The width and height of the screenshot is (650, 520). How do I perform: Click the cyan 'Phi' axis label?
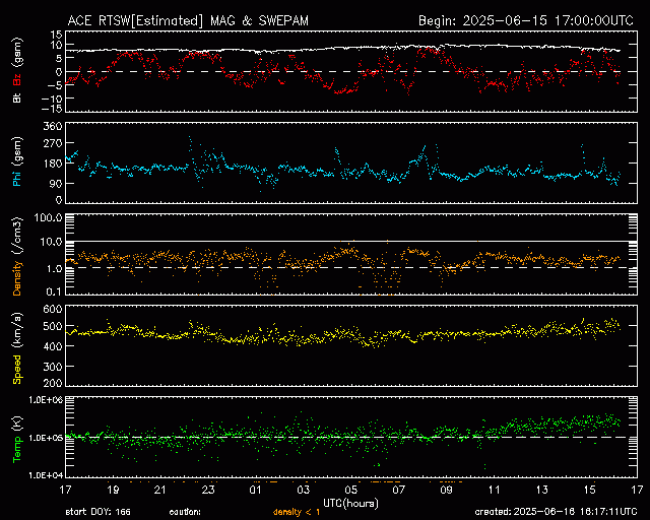coord(17,179)
